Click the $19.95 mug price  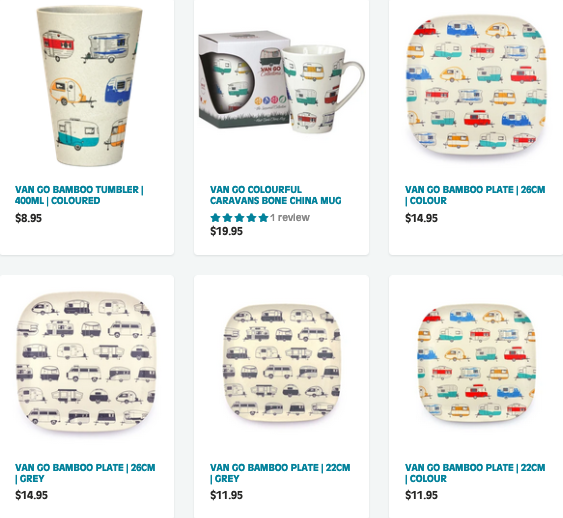tap(227, 231)
